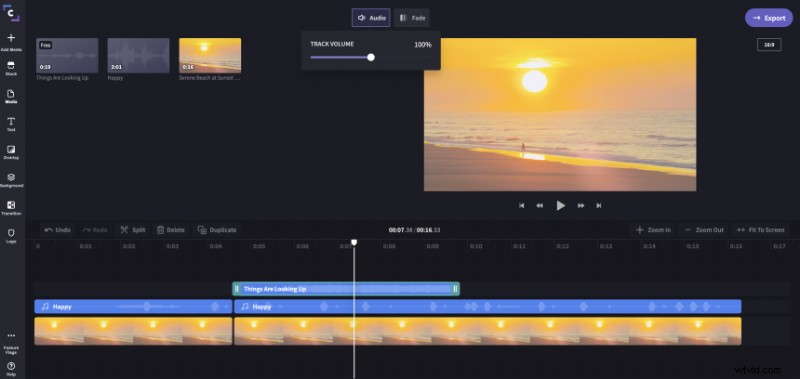
Task: Click the right trim handle of 'Things Are Looking Up' clip
Action: [456, 289]
